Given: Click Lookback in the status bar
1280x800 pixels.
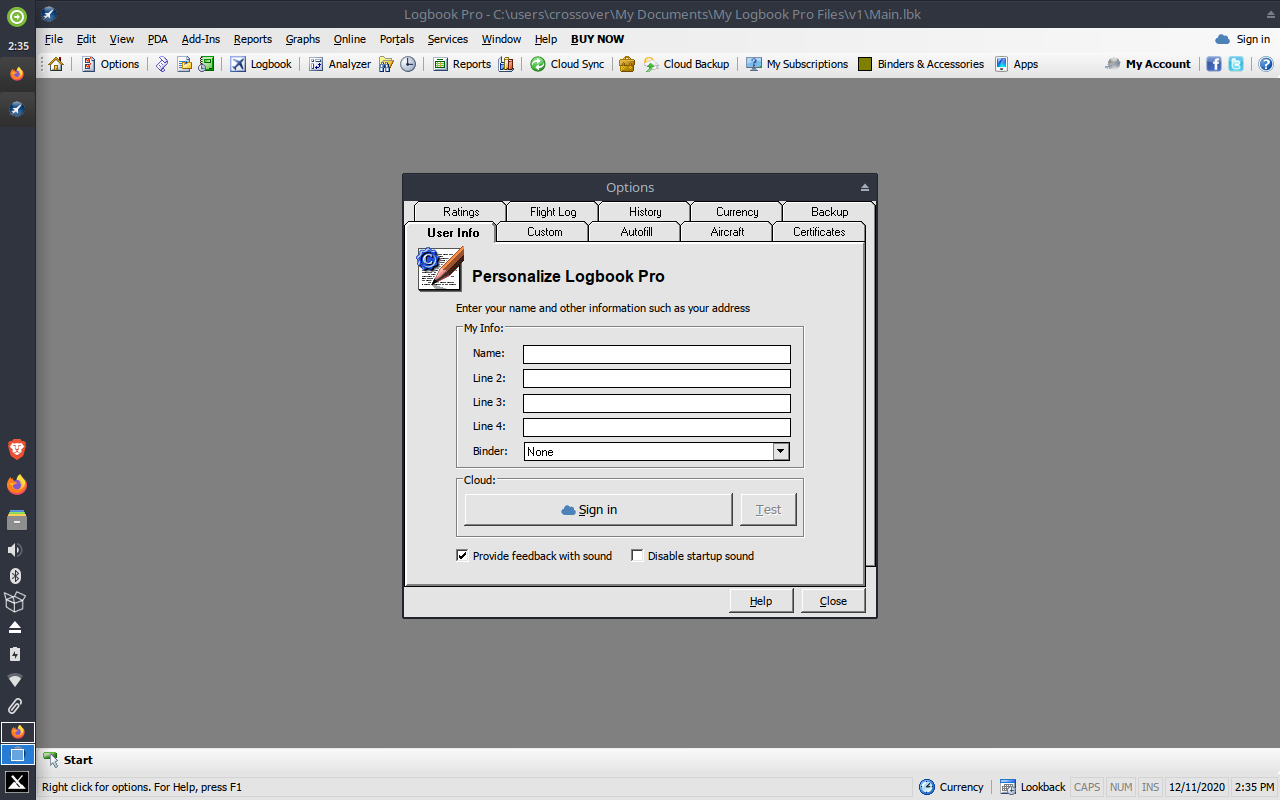Looking at the screenshot, I should pos(1033,787).
